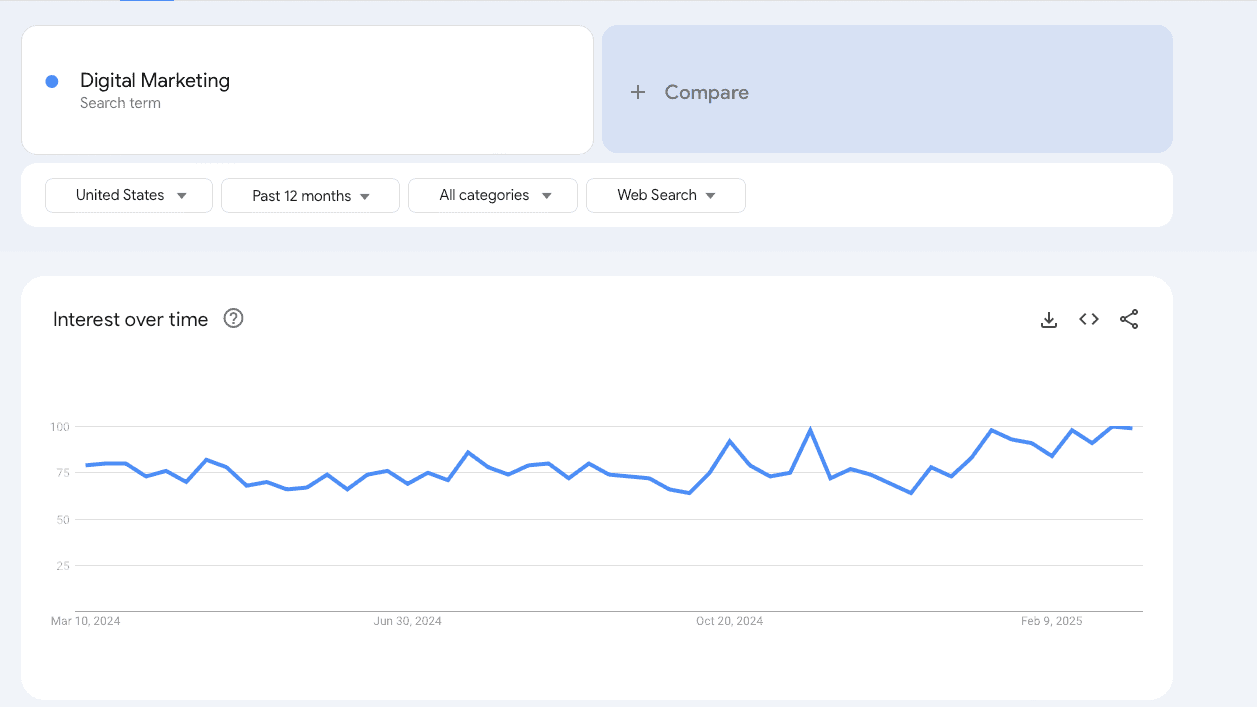
Task: Expand the Past 12 months time filter
Action: [310, 196]
